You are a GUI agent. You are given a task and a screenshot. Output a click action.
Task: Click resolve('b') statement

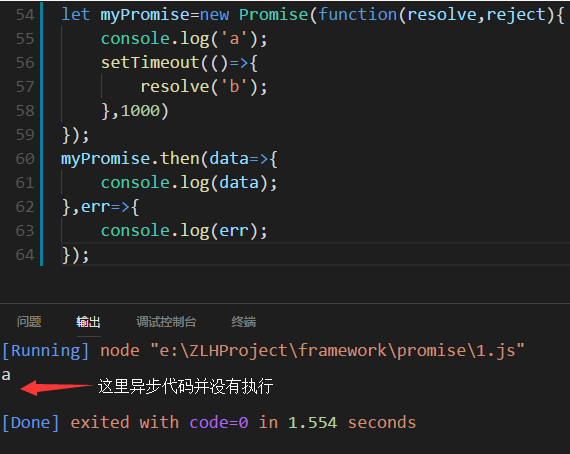pyautogui.click(x=204, y=87)
